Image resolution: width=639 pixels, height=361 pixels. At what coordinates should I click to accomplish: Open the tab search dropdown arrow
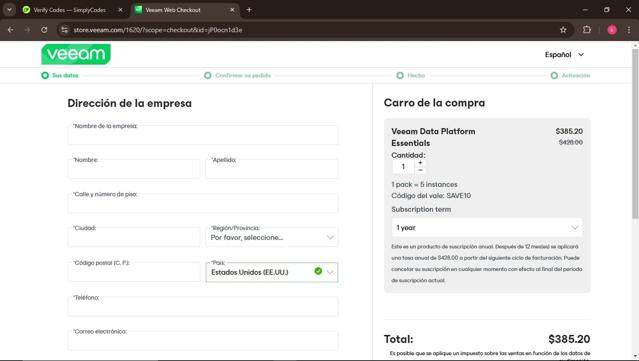pyautogui.click(x=9, y=10)
